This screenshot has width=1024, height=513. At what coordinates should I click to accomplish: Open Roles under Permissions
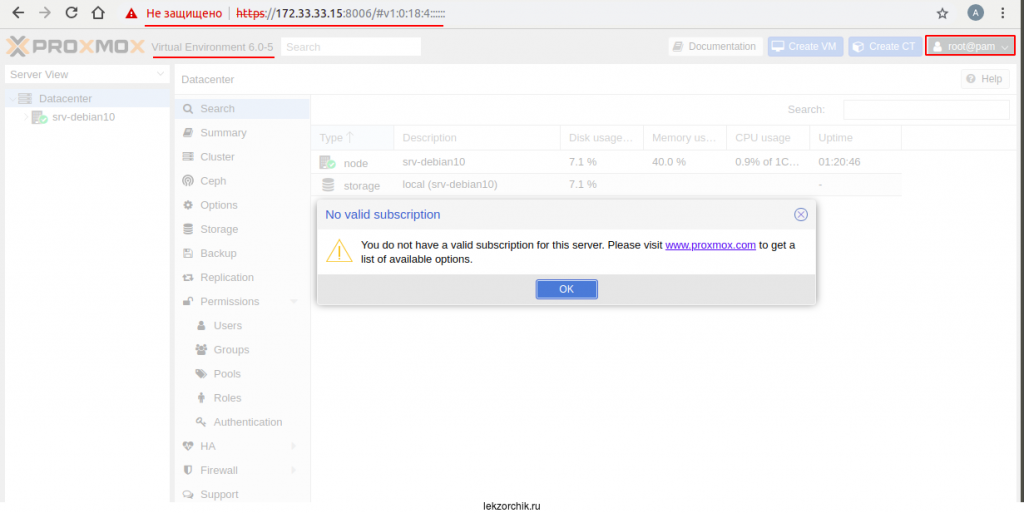[x=242, y=398]
